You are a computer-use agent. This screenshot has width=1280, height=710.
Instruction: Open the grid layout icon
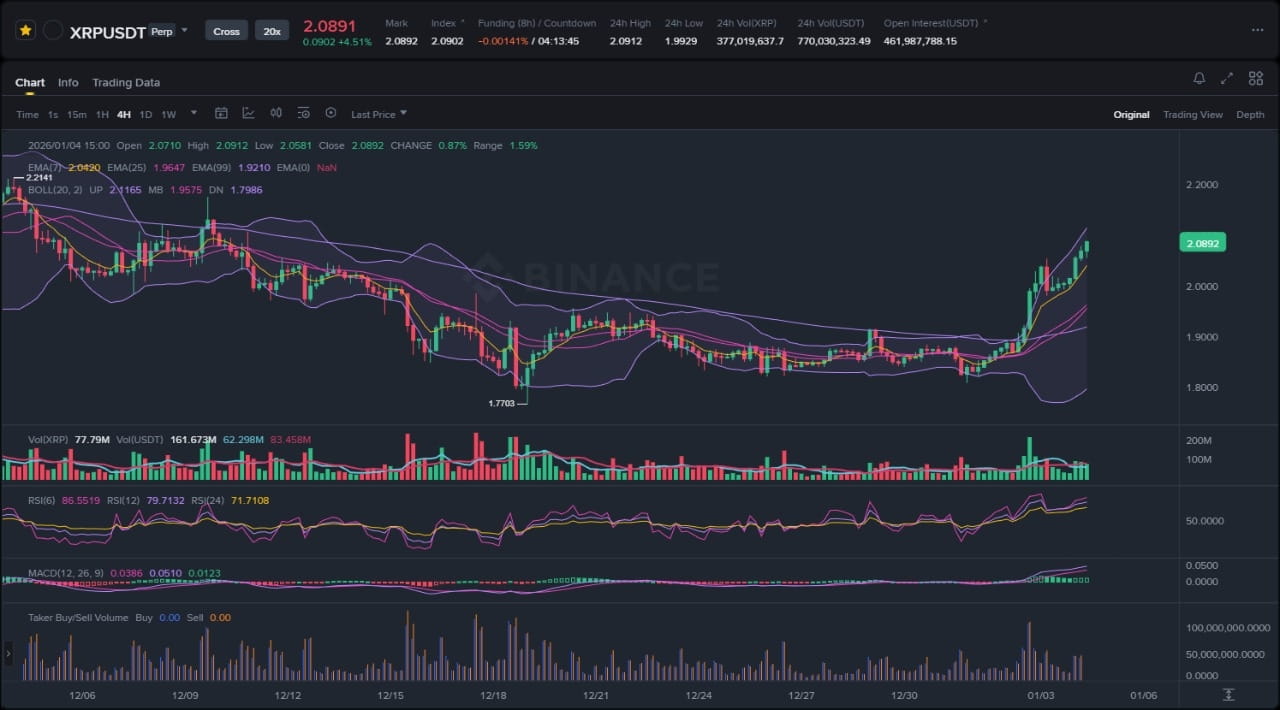(x=1255, y=78)
